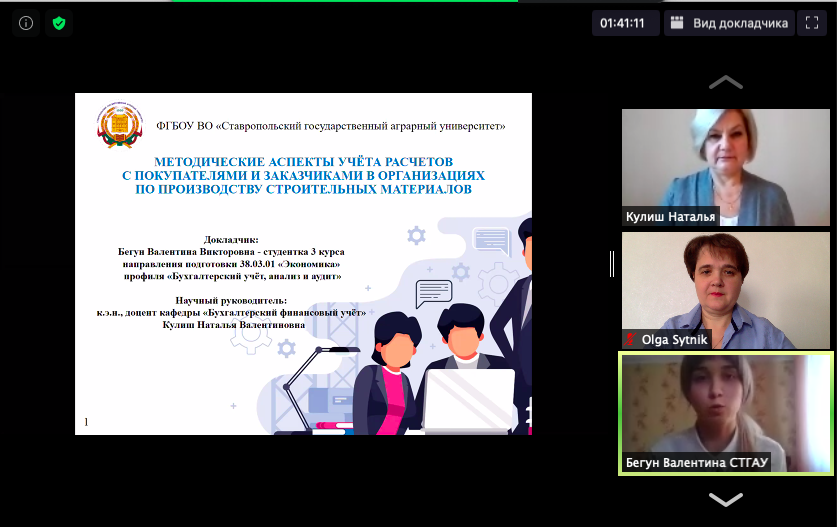
Task: Show next participants with down chevron
Action: (x=725, y=499)
